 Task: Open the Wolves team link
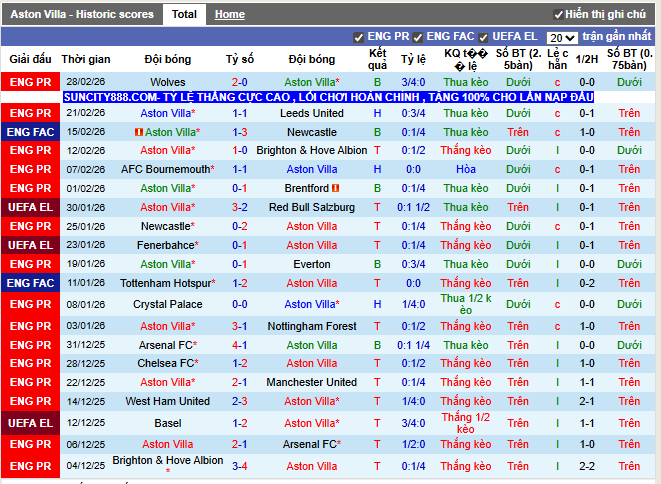click(168, 82)
